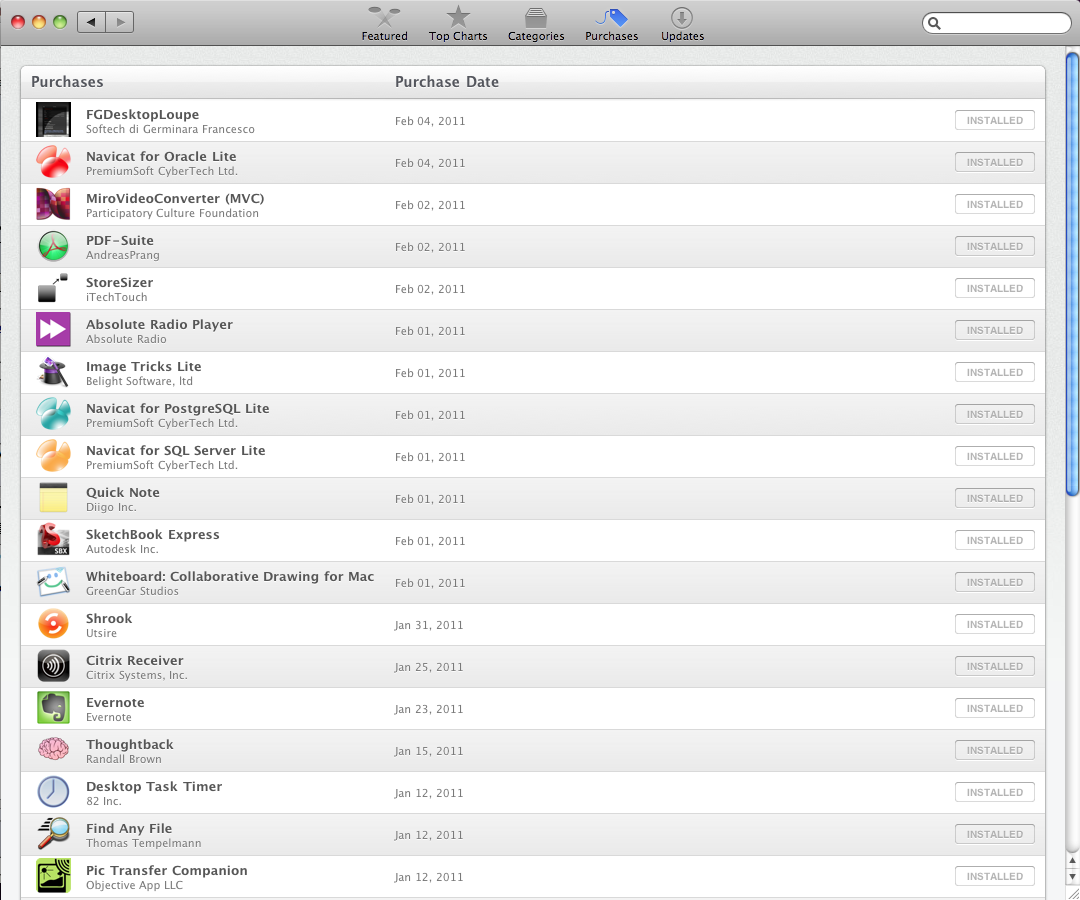Open the Thoughtback app title
This screenshot has width=1080, height=900.
tap(129, 744)
